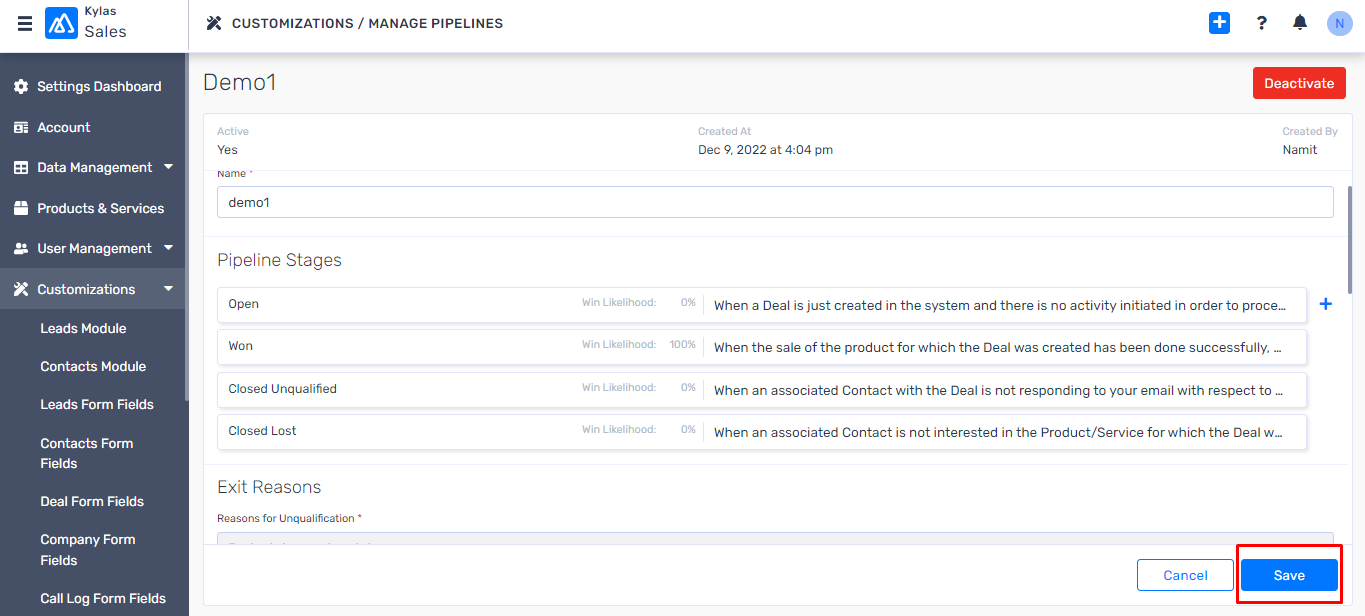Click Closed Unqualified stage description
This screenshot has width=1365, height=616.
pyautogui.click(x=998, y=391)
